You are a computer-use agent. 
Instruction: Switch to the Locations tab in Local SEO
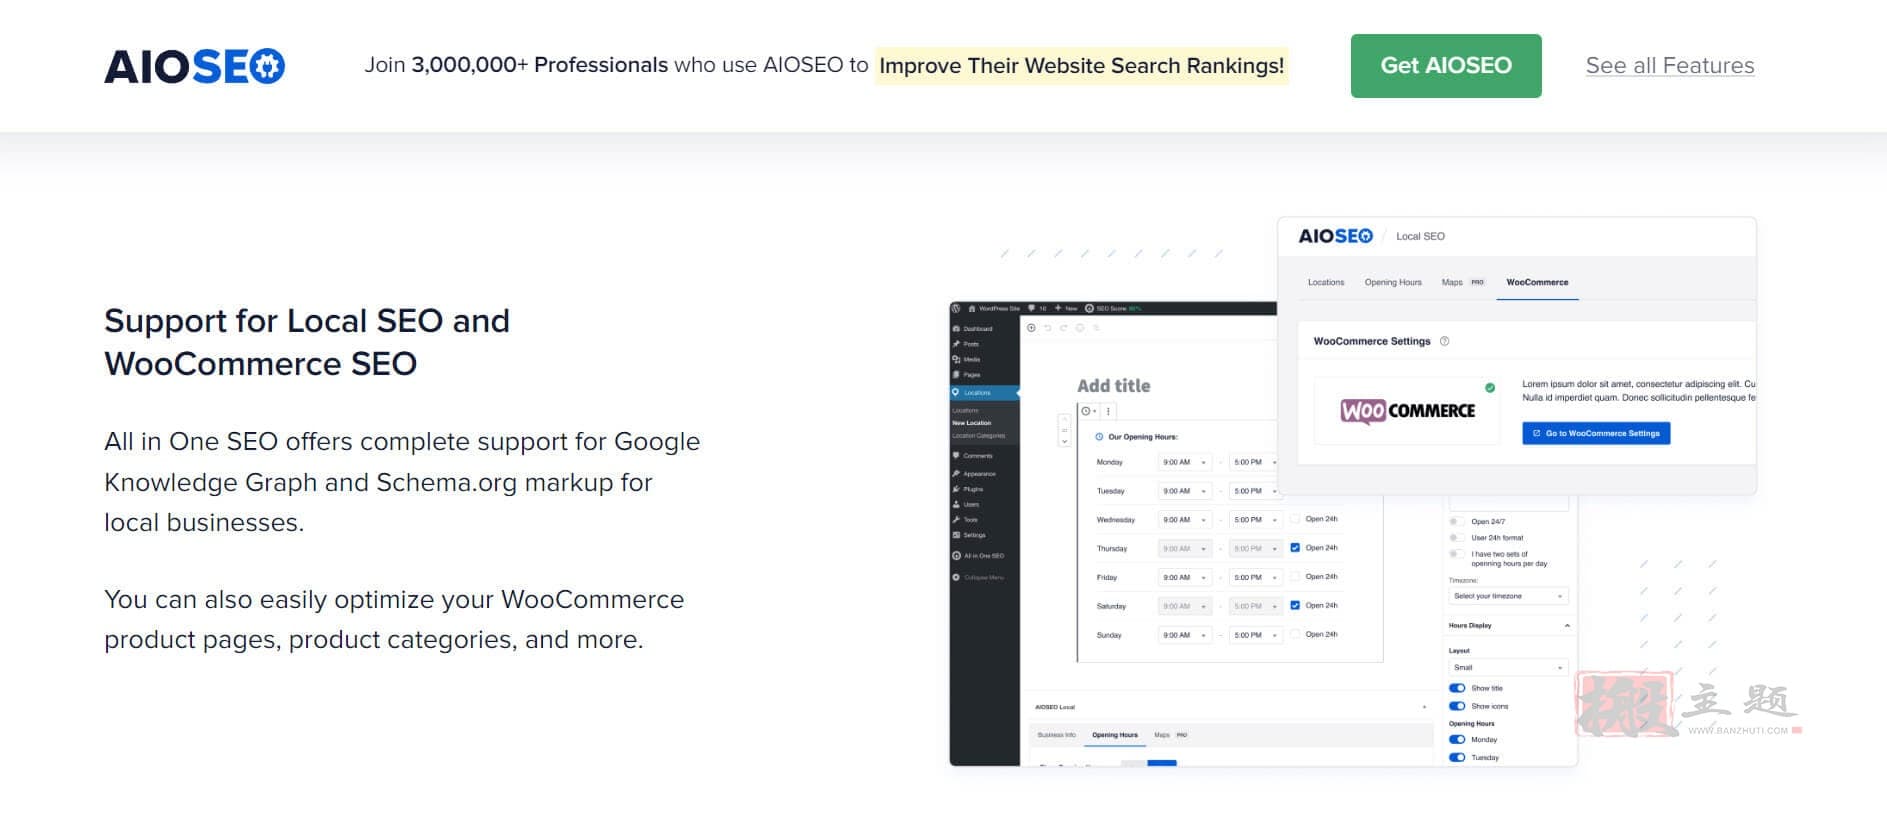1326,282
